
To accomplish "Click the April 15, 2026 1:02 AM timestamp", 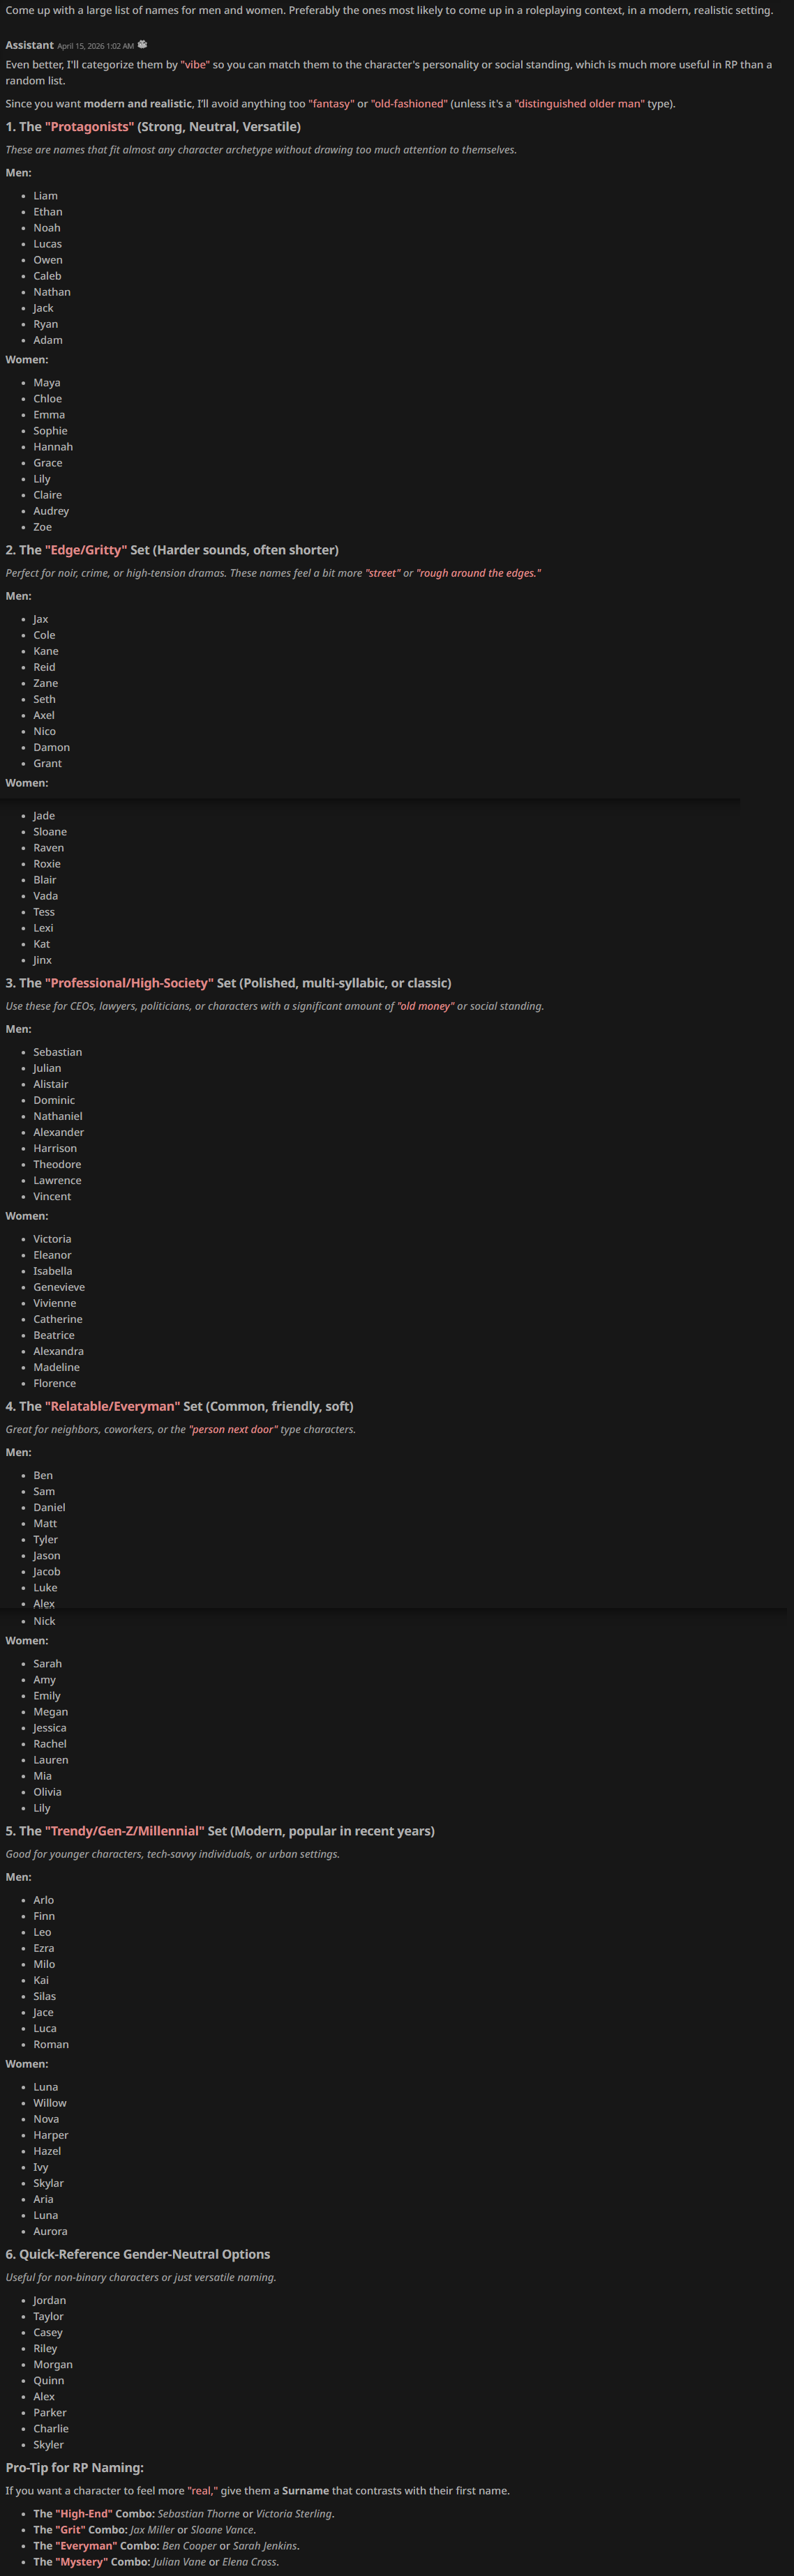I will tap(95, 46).
